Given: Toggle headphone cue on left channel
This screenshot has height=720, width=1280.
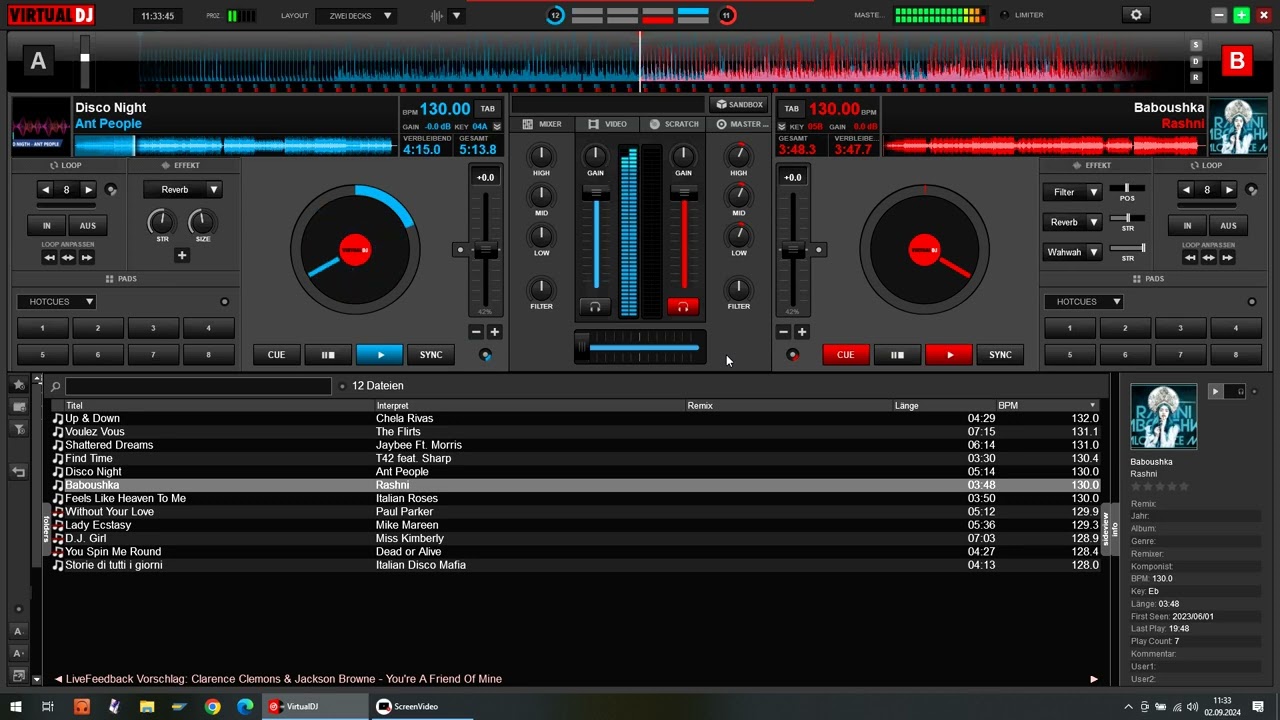Looking at the screenshot, I should point(595,307).
